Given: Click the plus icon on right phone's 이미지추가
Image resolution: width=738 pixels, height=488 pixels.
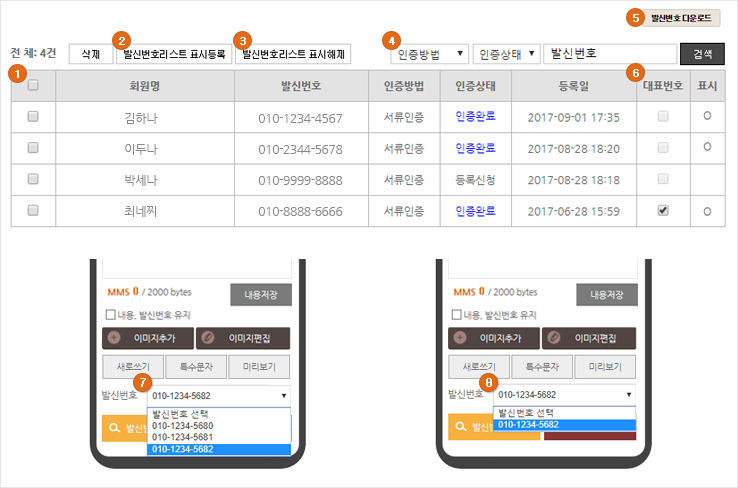Looking at the screenshot, I should click(459, 338).
